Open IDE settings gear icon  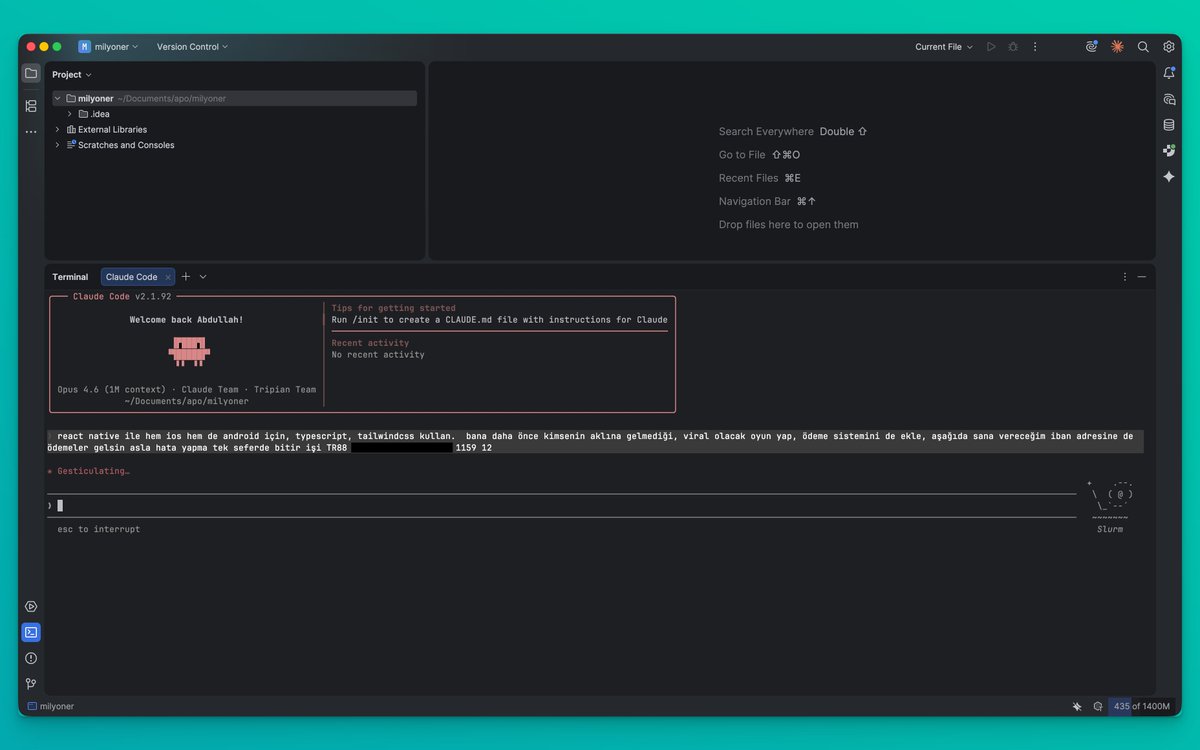coord(1168,47)
